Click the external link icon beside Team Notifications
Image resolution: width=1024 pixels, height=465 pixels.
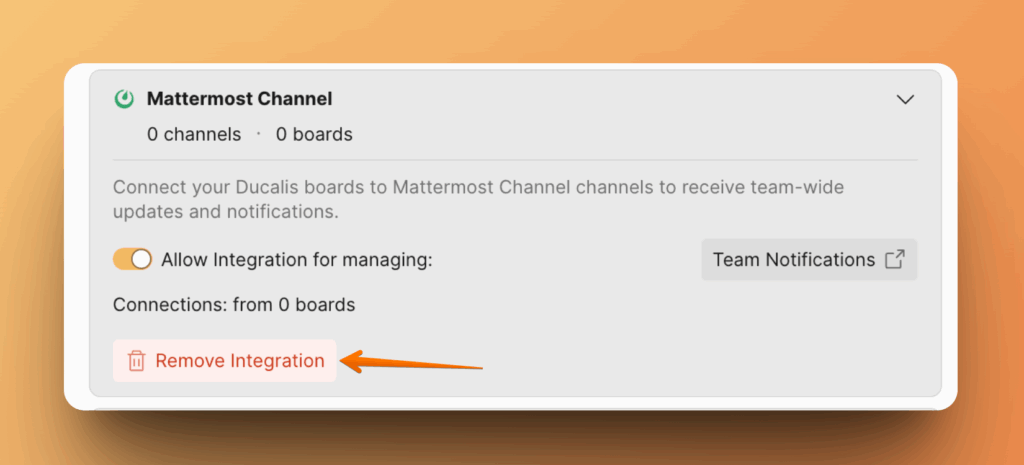coord(895,259)
